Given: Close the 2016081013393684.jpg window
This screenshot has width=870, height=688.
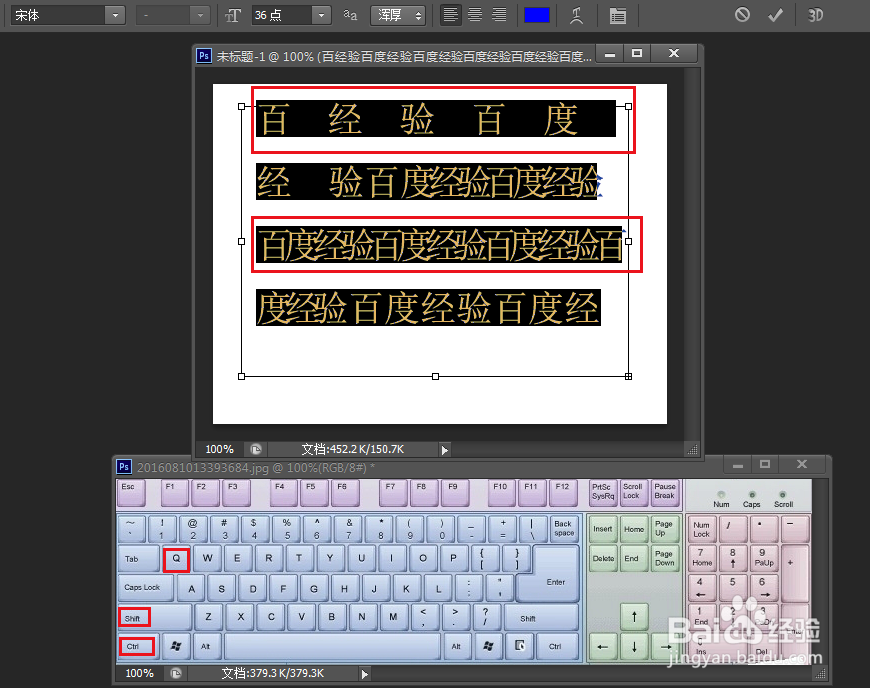Looking at the screenshot, I should (x=802, y=464).
